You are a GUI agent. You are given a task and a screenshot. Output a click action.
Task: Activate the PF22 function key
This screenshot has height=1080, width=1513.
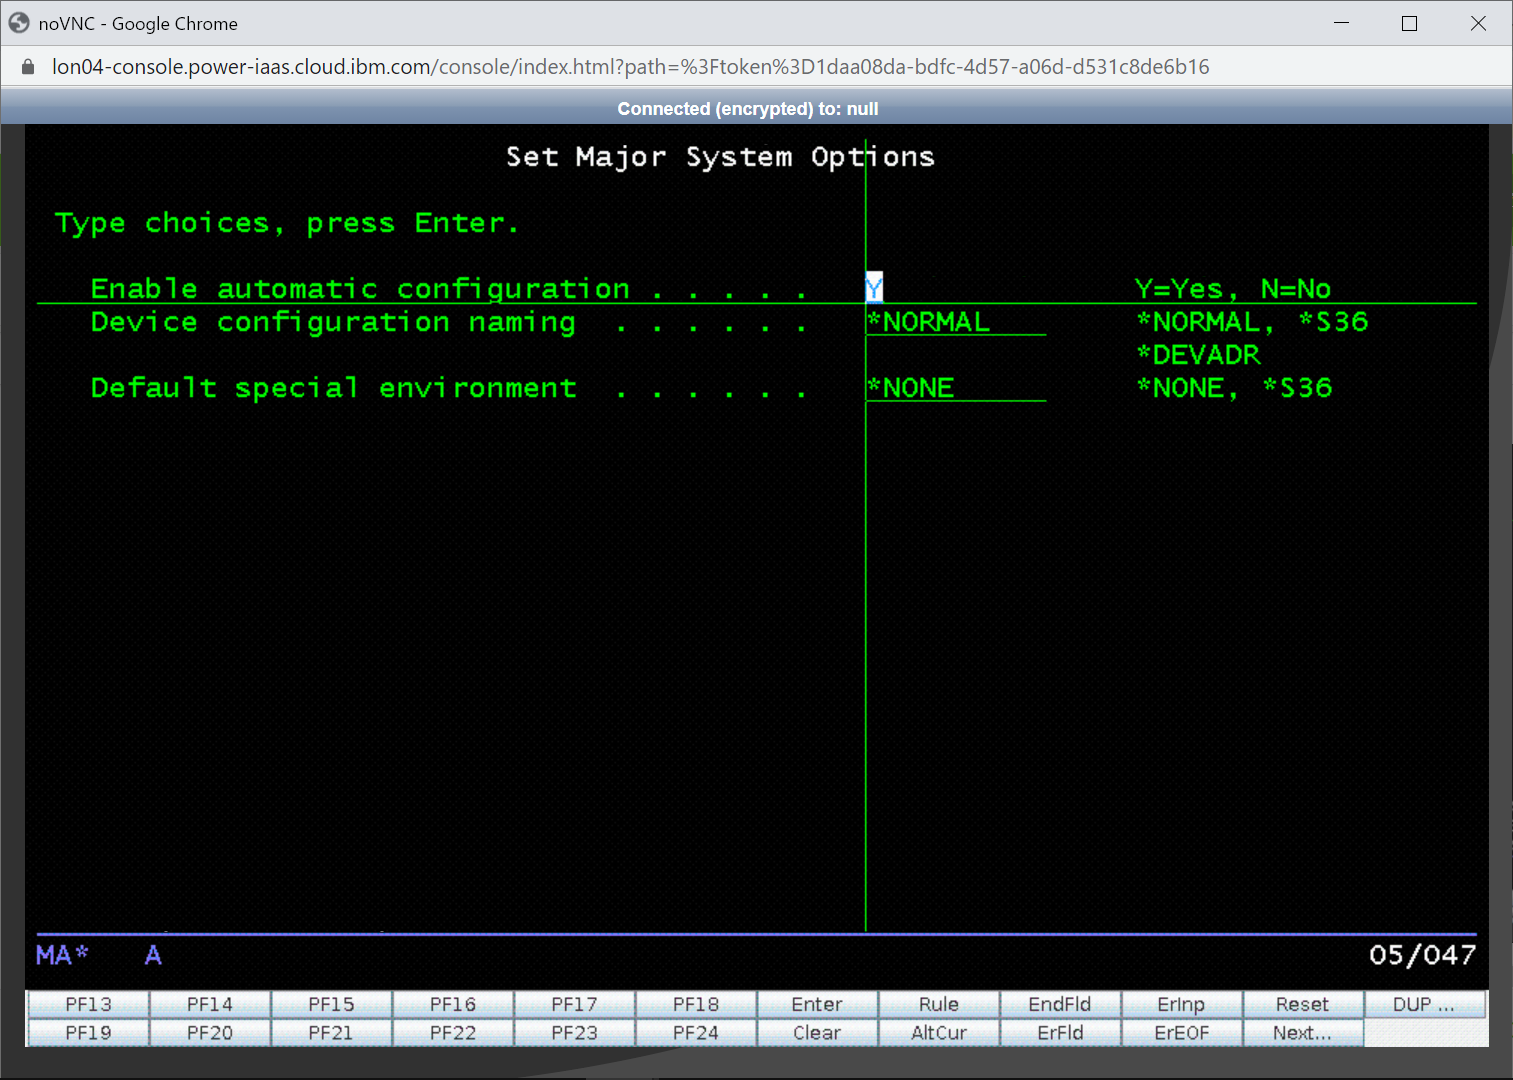[x=453, y=1033]
